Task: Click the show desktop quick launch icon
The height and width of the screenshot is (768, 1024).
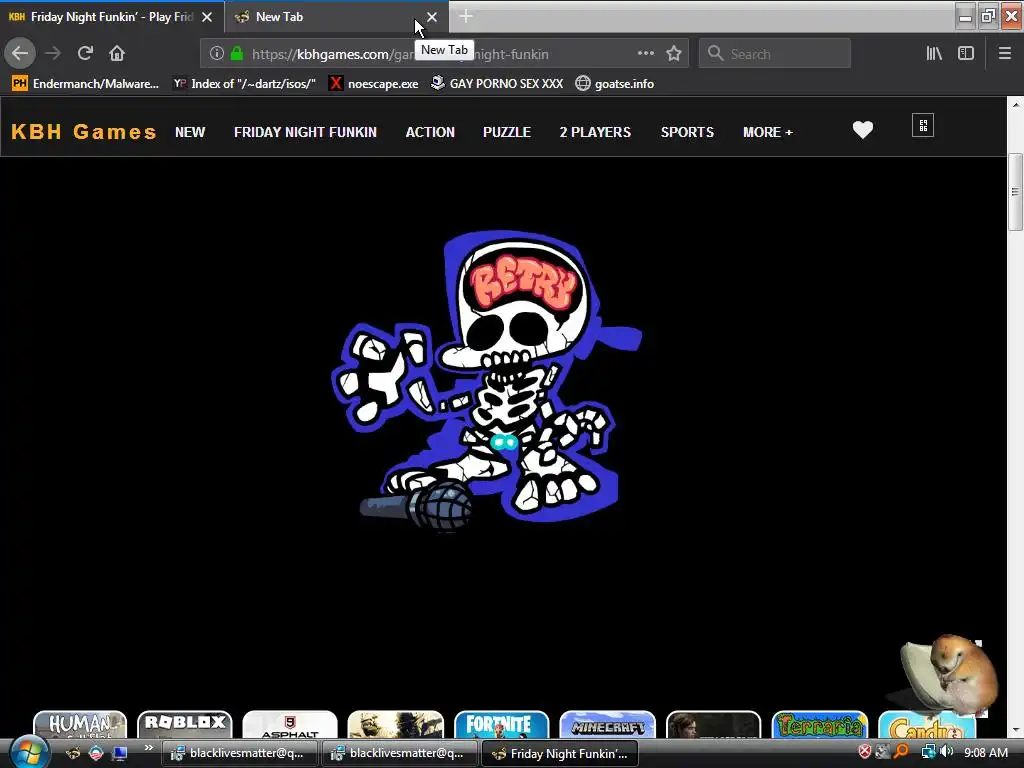Action: tap(120, 753)
